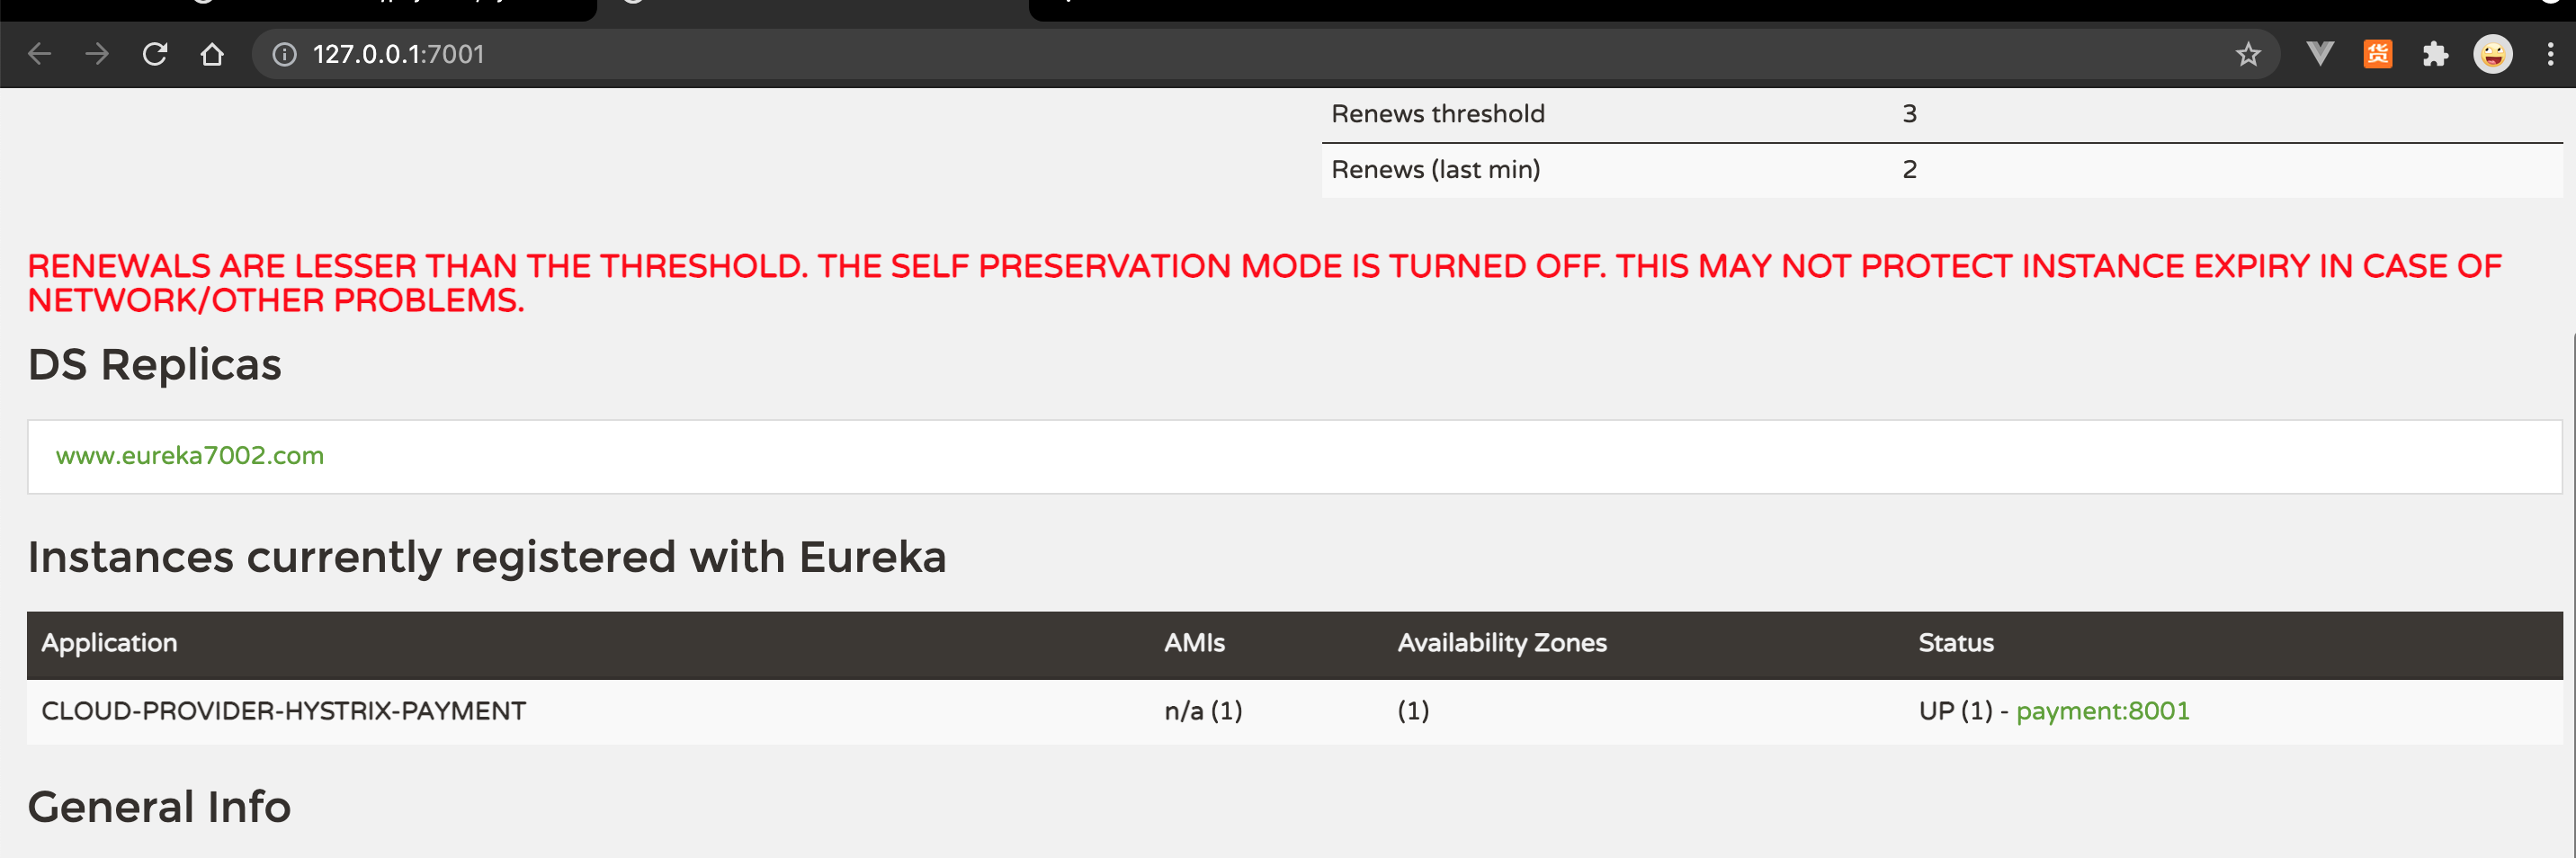Go to the browser home page
2576x858 pixels.
coord(212,54)
